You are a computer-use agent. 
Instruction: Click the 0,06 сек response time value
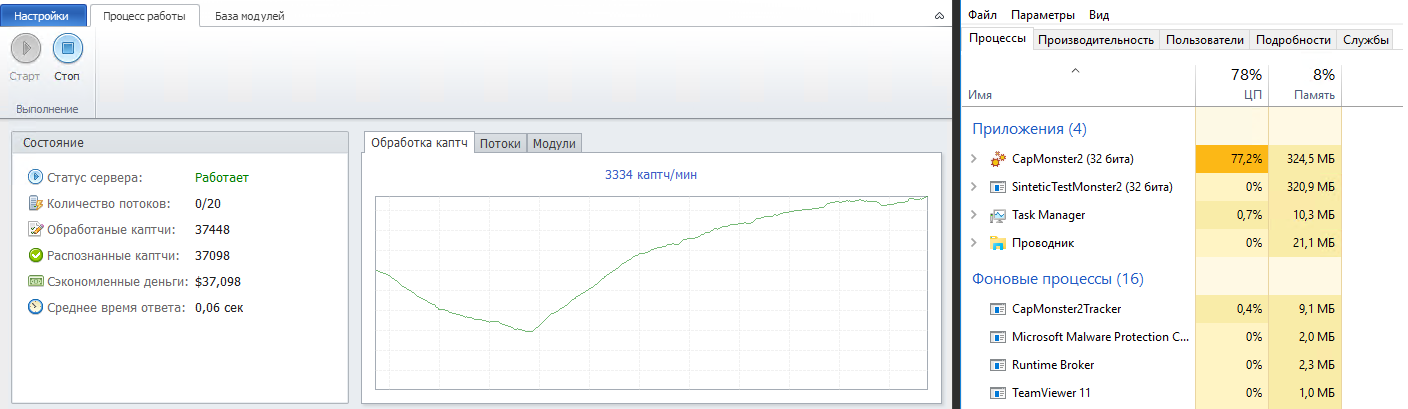pos(219,308)
